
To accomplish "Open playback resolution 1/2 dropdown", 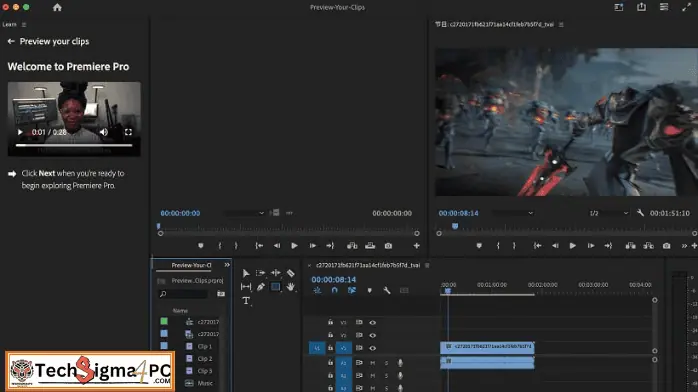I will (x=609, y=213).
